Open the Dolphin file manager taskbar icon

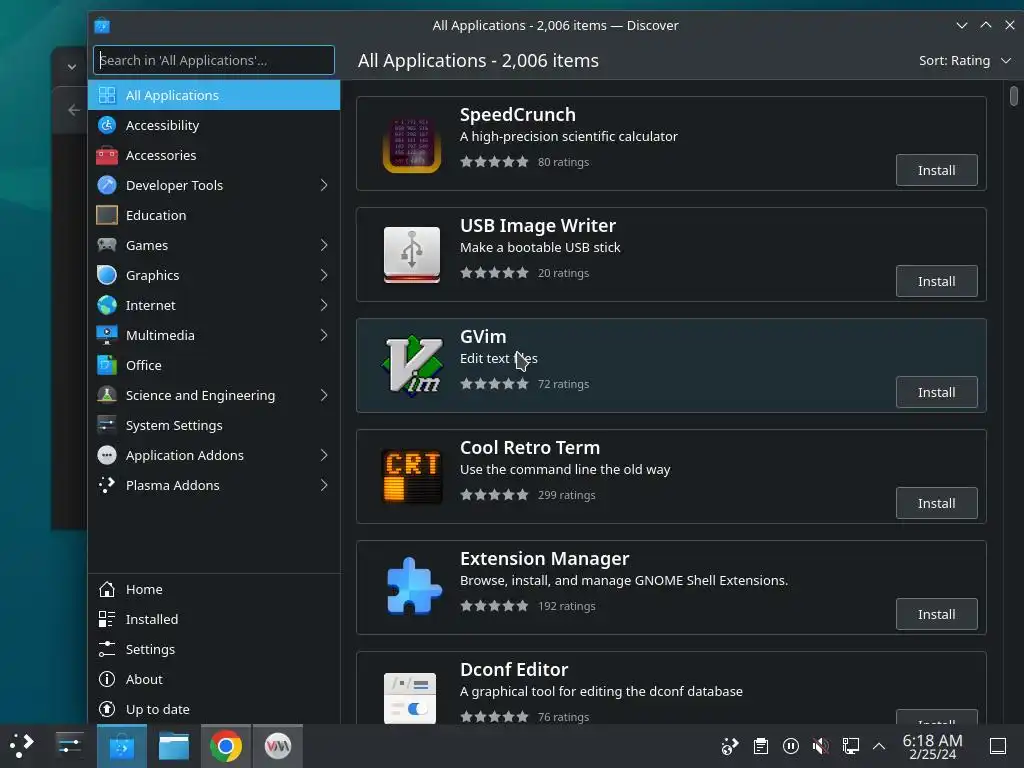point(174,746)
